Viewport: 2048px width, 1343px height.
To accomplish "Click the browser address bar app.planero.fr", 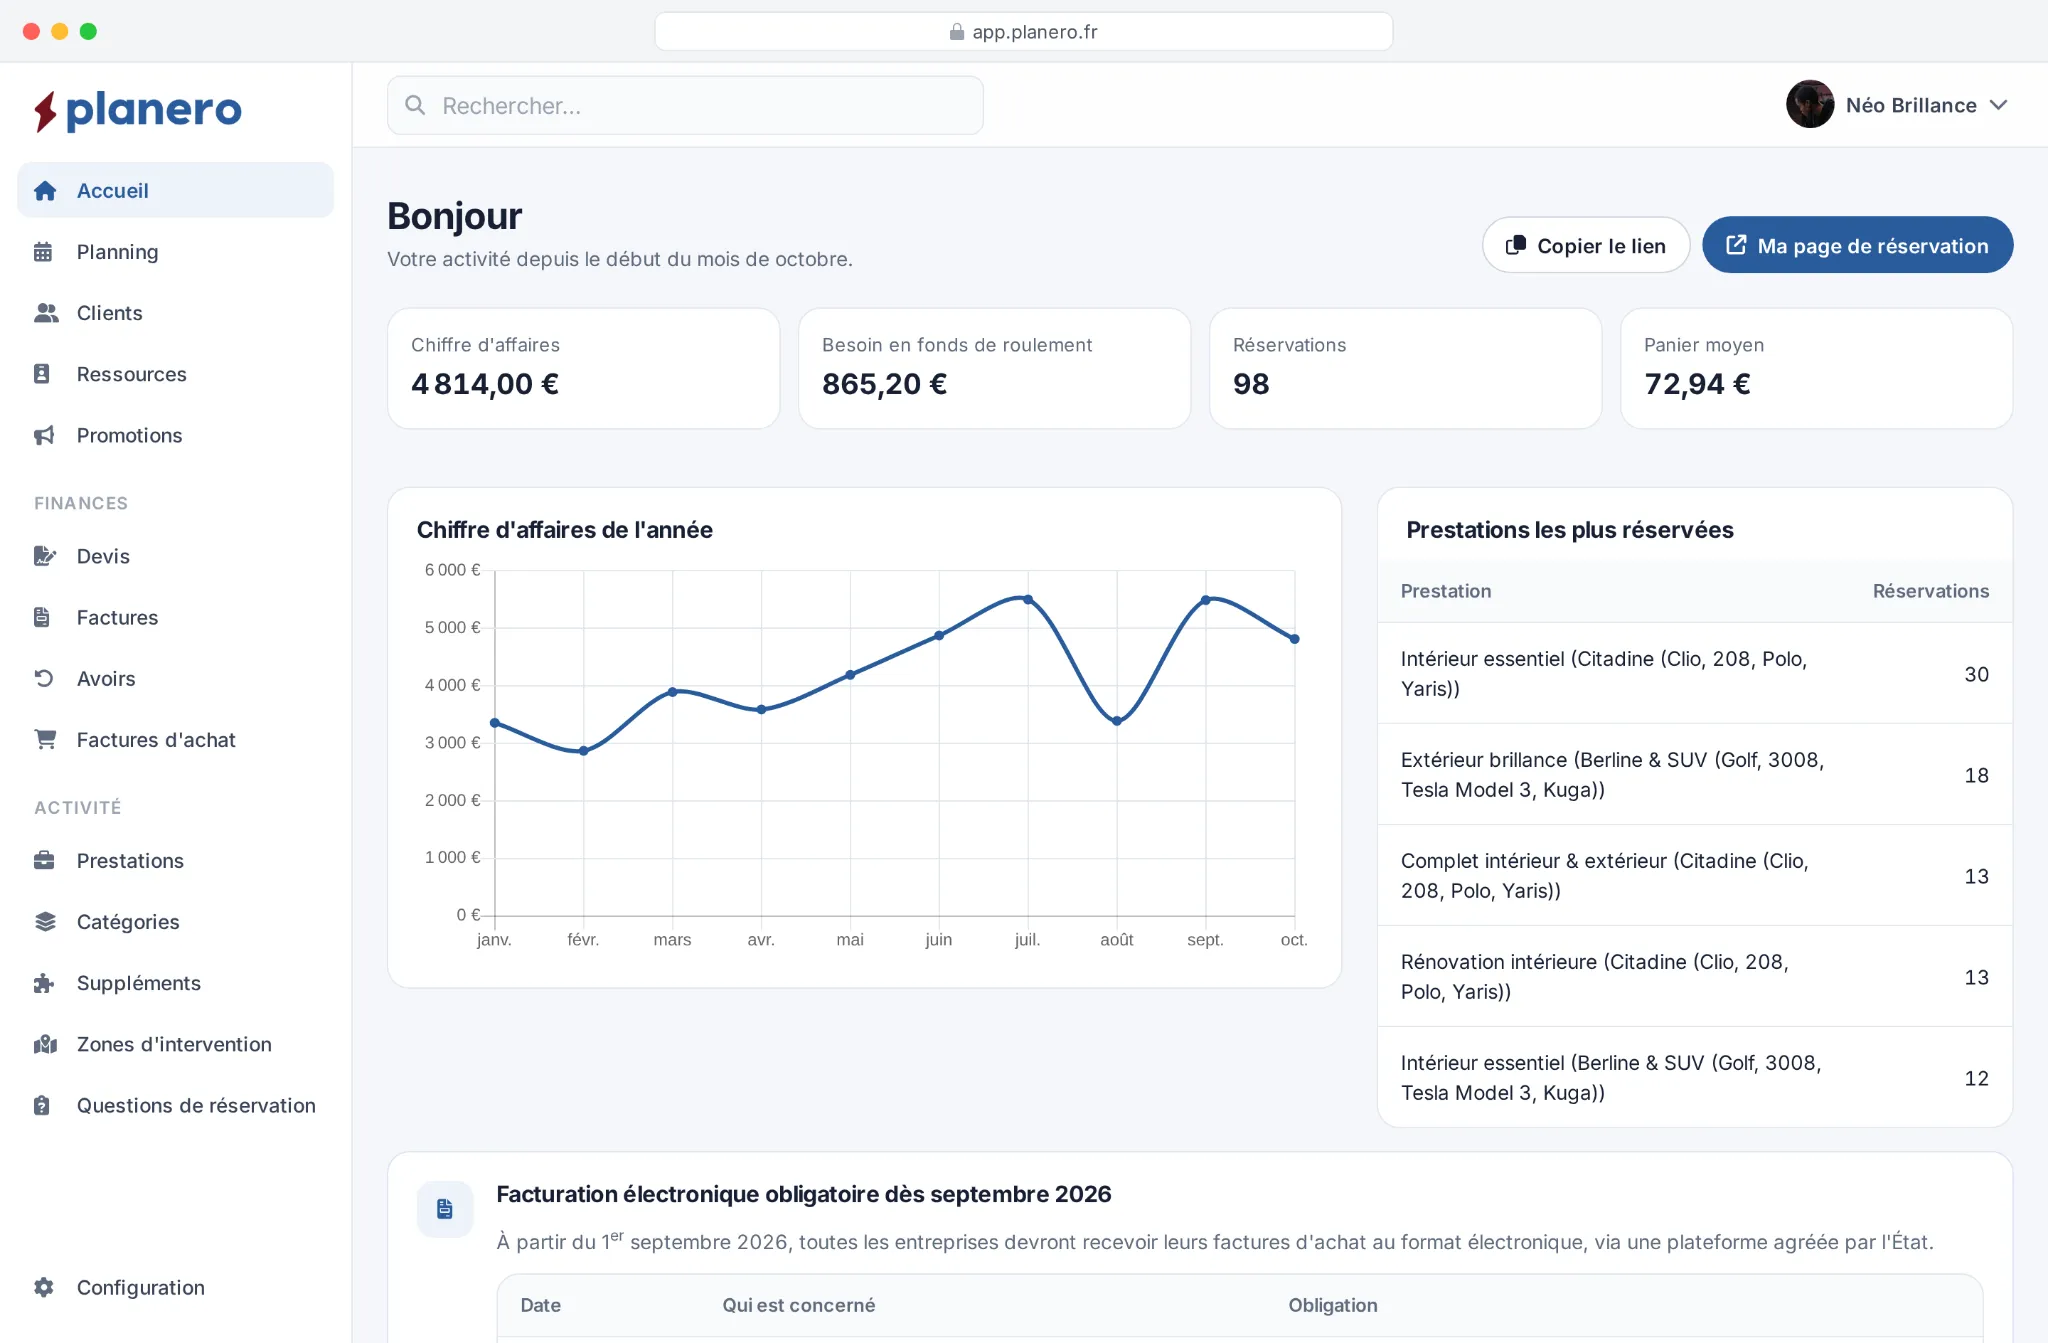I will pos(1023,31).
